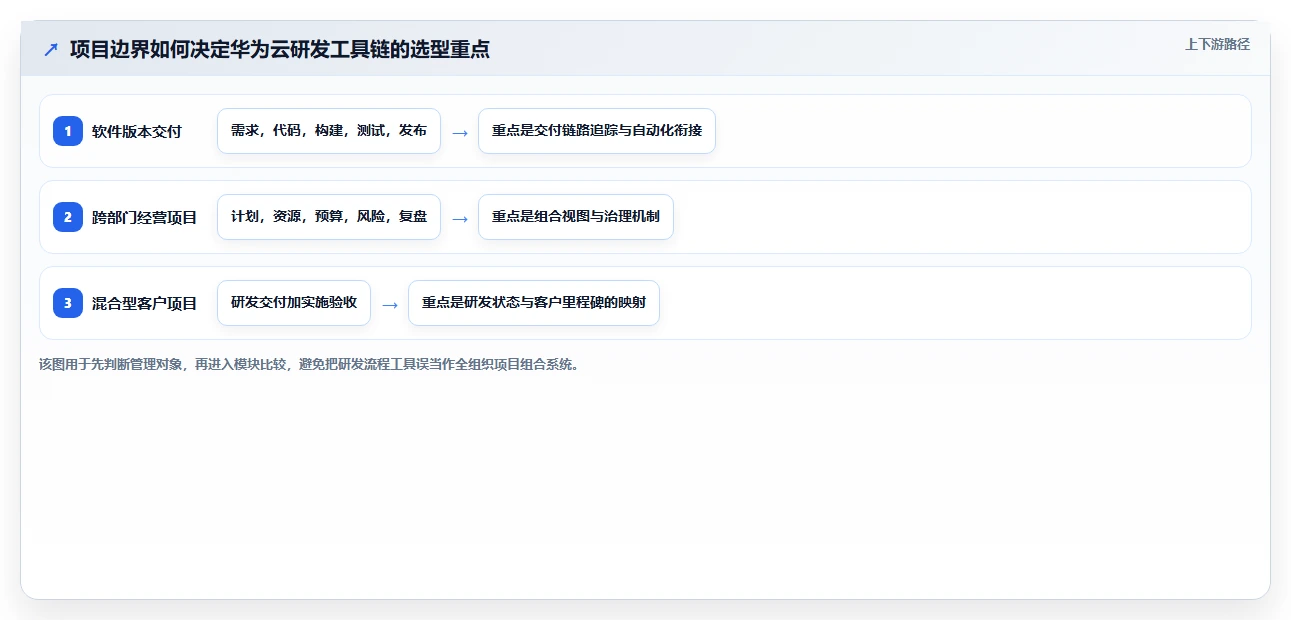Click the 上下游路径 label in the header
This screenshot has width=1291, height=620.
[1217, 44]
